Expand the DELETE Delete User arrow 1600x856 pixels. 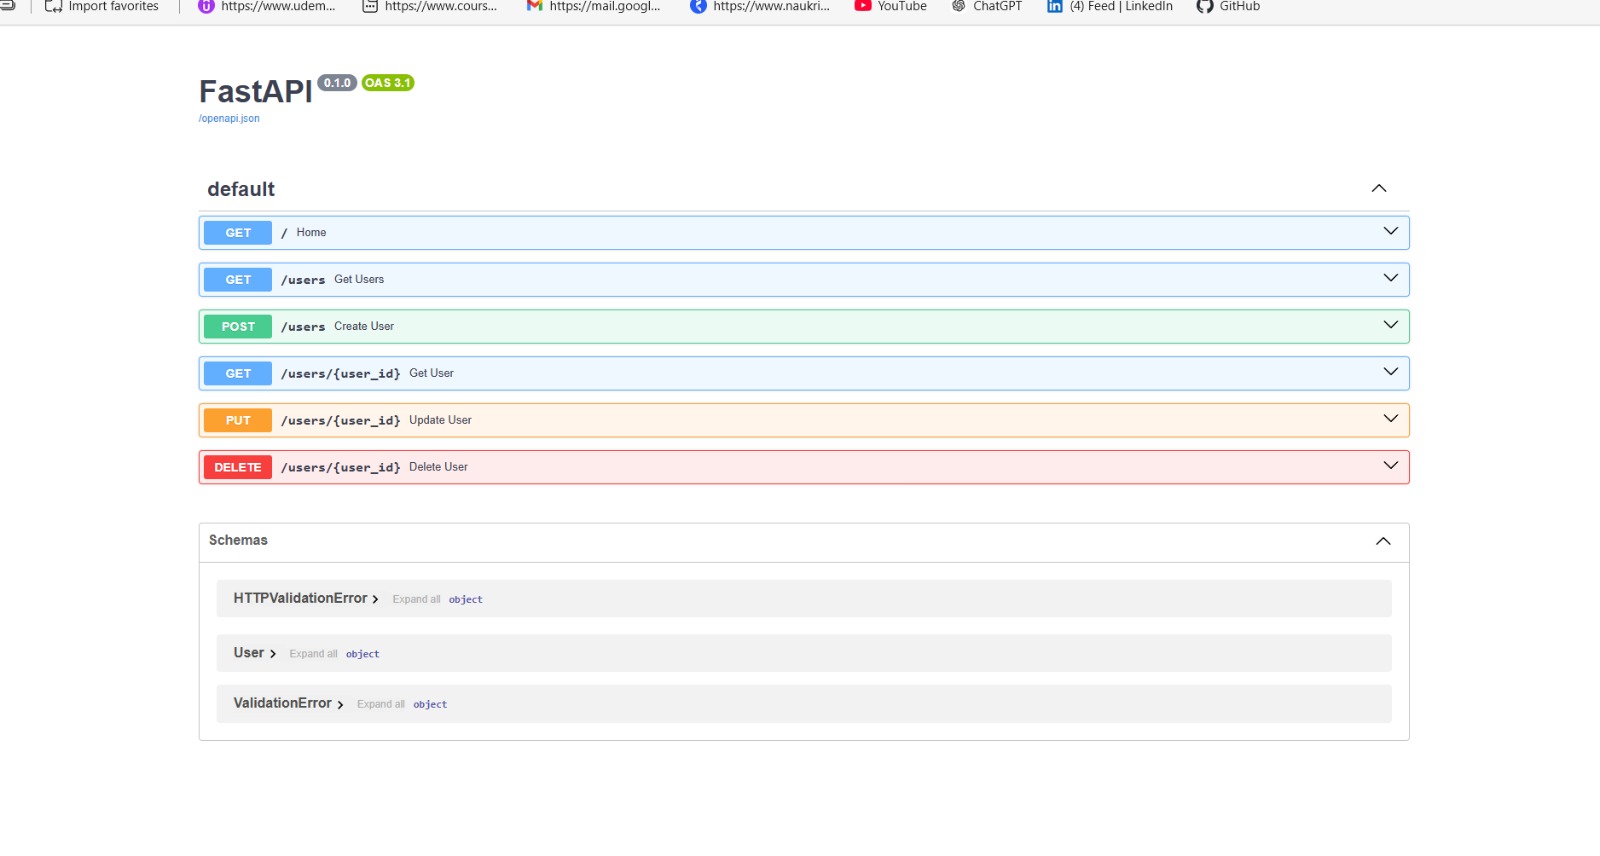coord(1390,466)
